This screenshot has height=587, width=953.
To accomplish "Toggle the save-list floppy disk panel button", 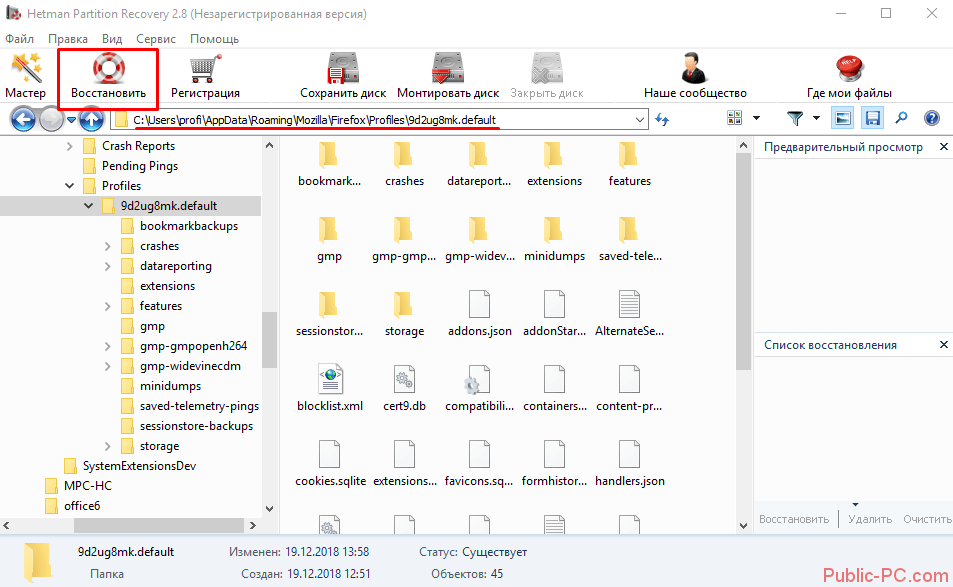I will click(x=872, y=119).
